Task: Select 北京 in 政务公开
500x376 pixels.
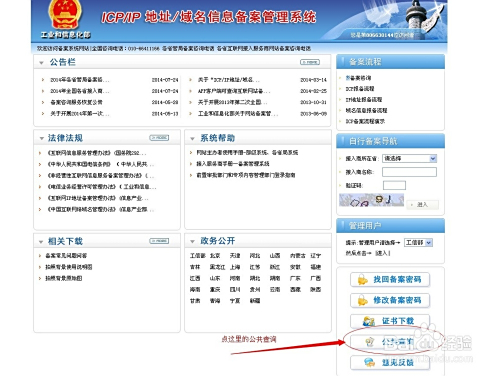Action: 215,256
